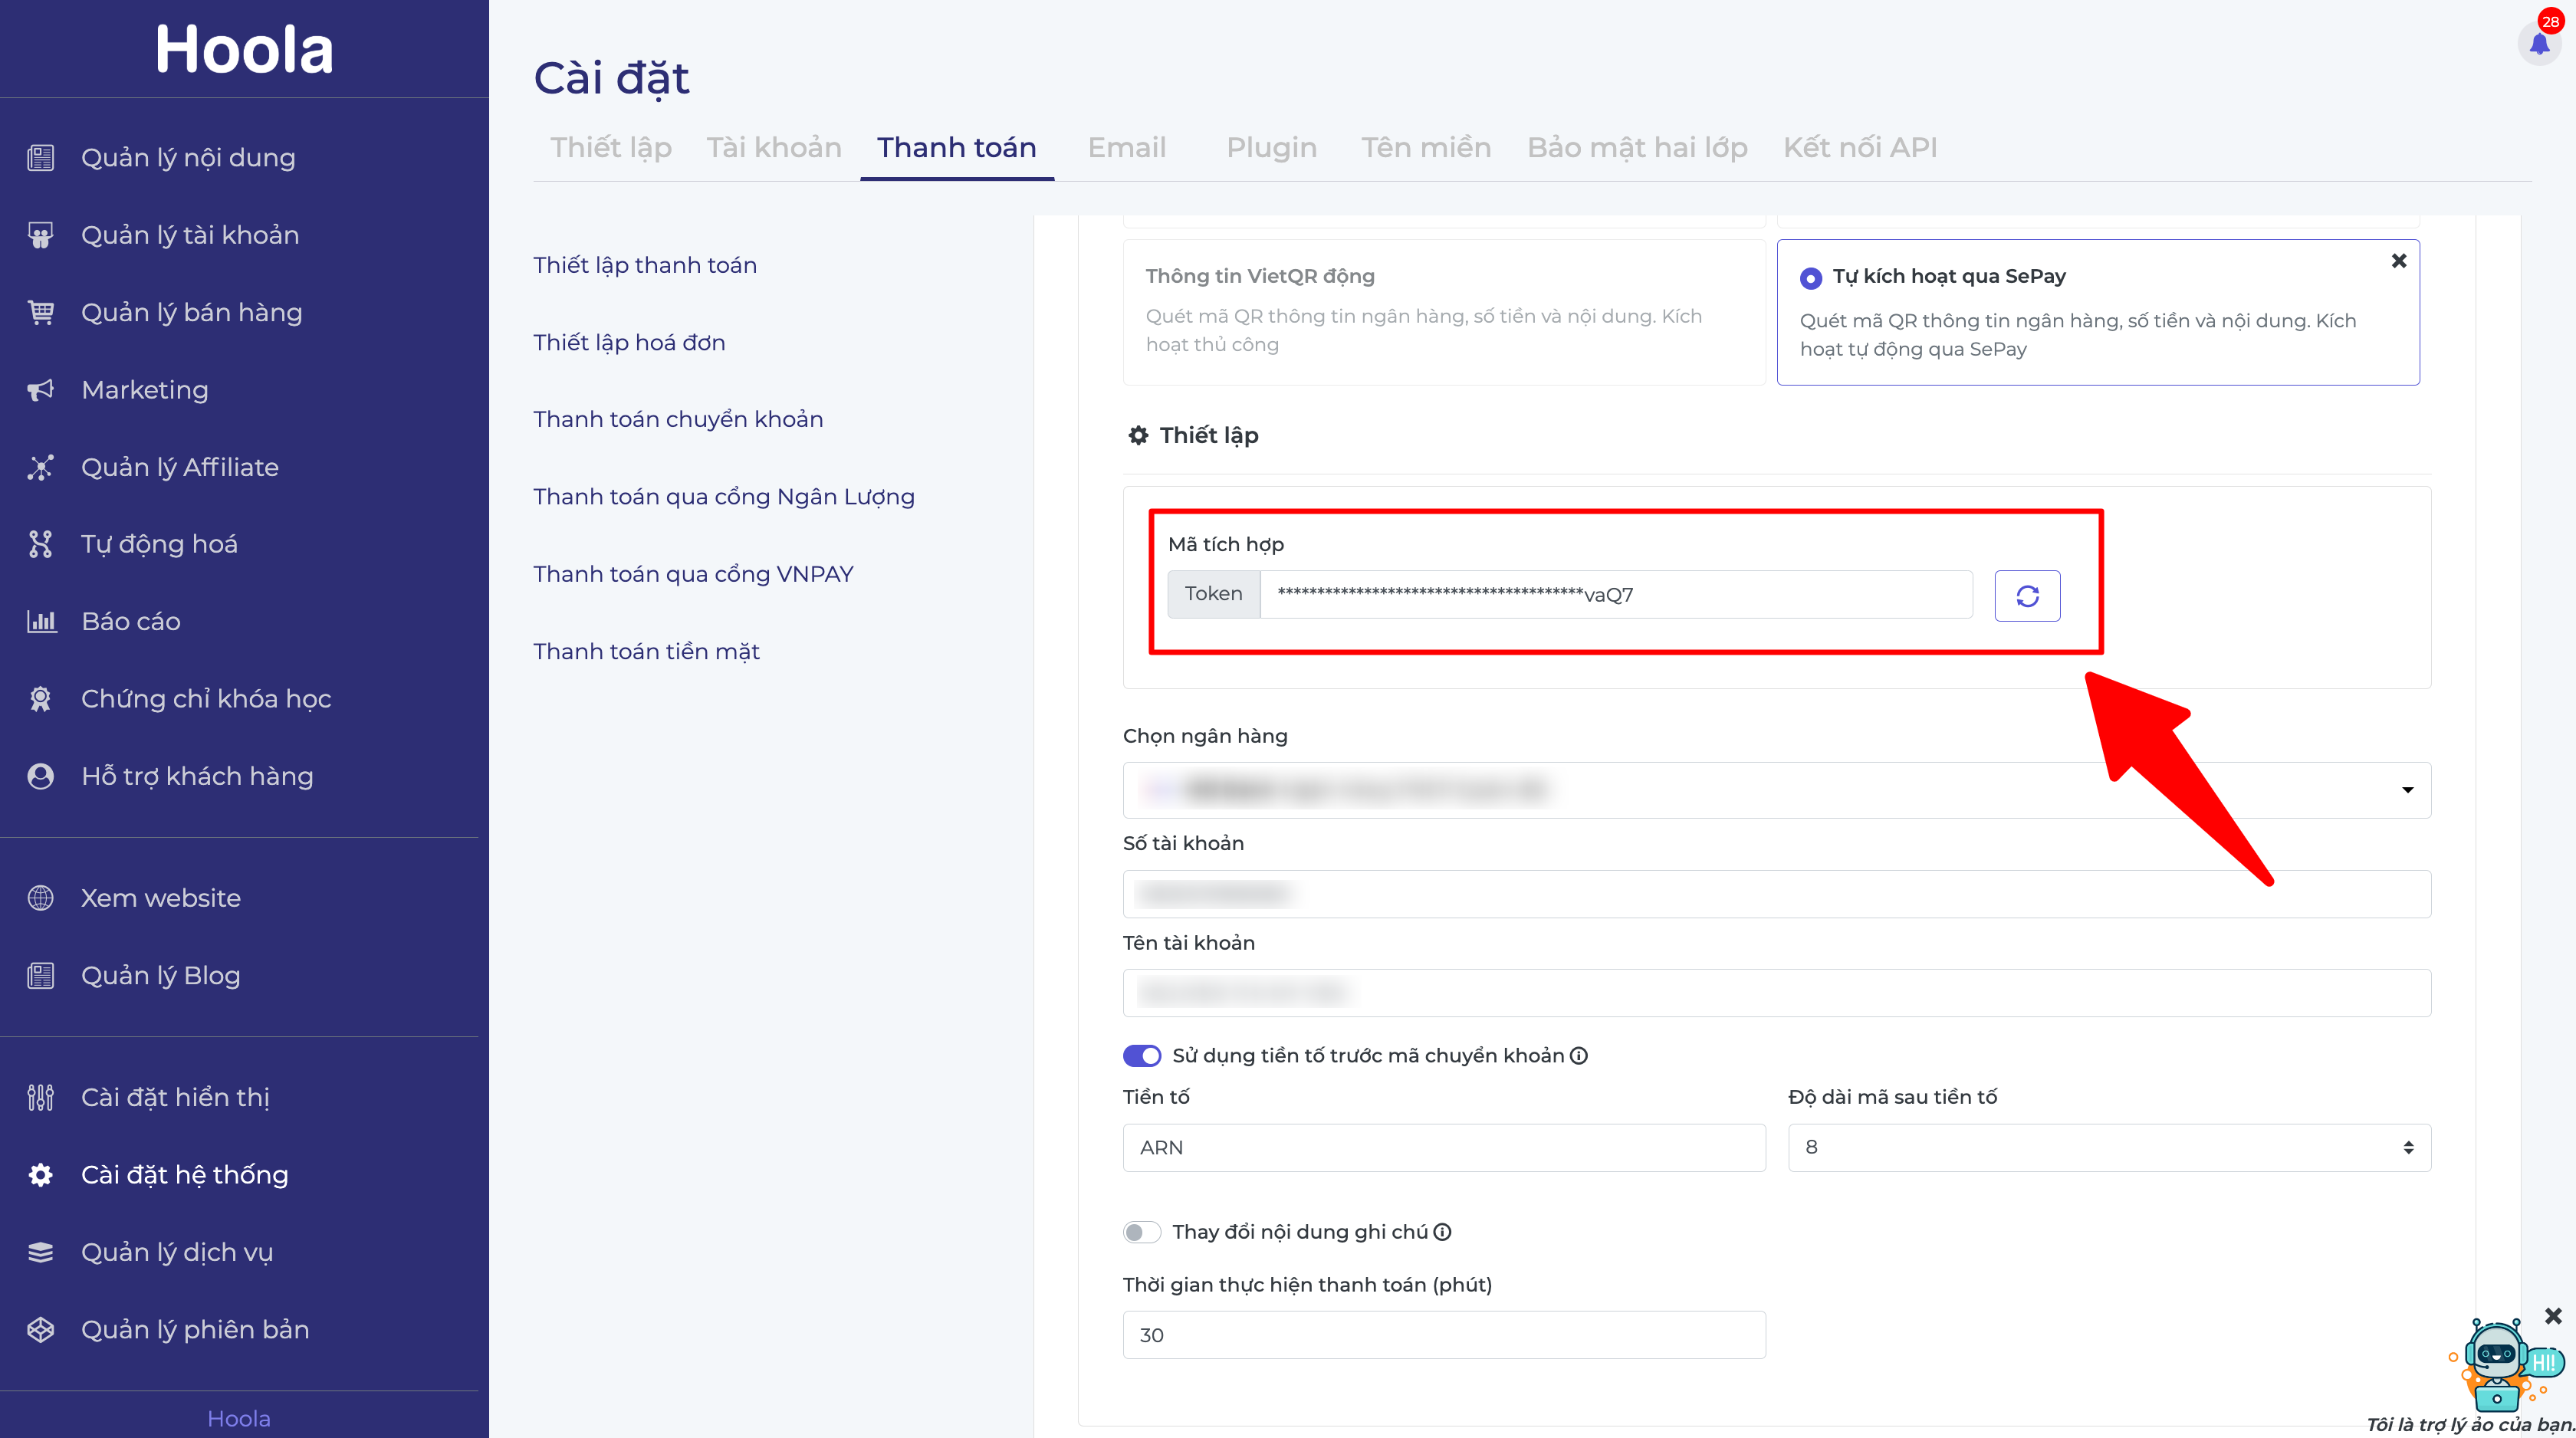The image size is (2576, 1438).
Task: Go to Thiết lập hoá đơn
Action: point(629,342)
